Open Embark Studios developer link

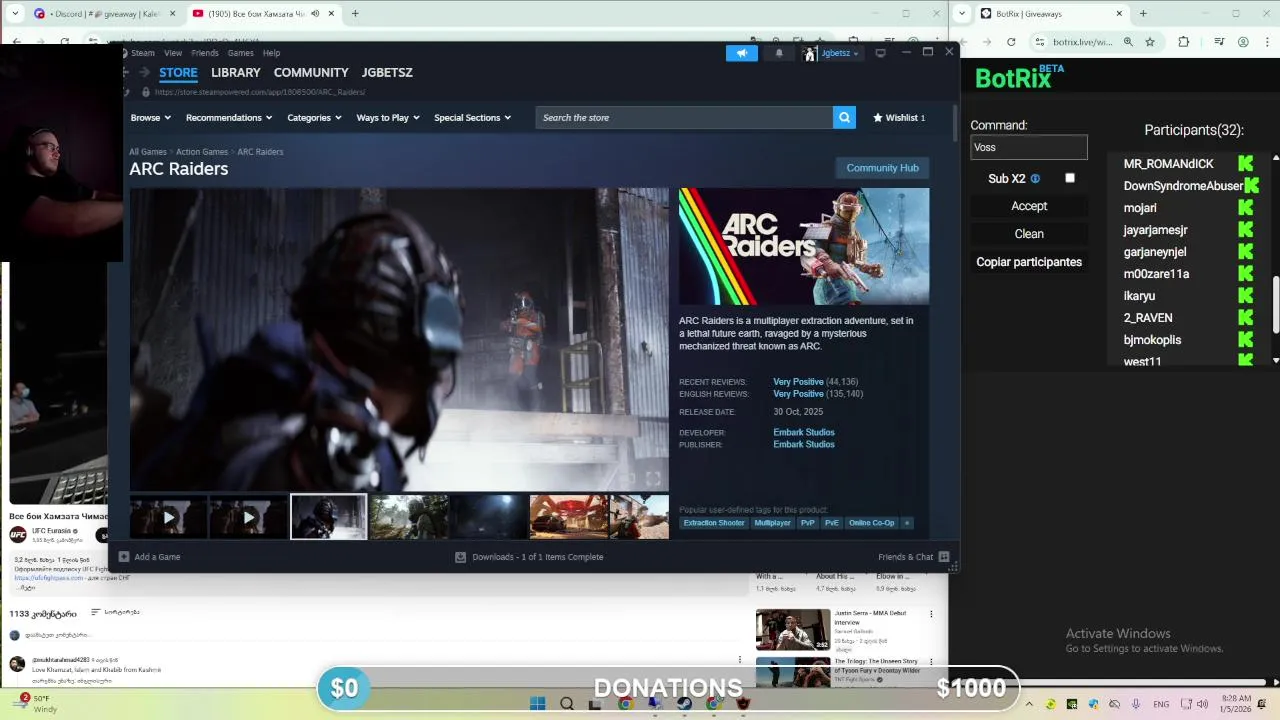(804, 433)
